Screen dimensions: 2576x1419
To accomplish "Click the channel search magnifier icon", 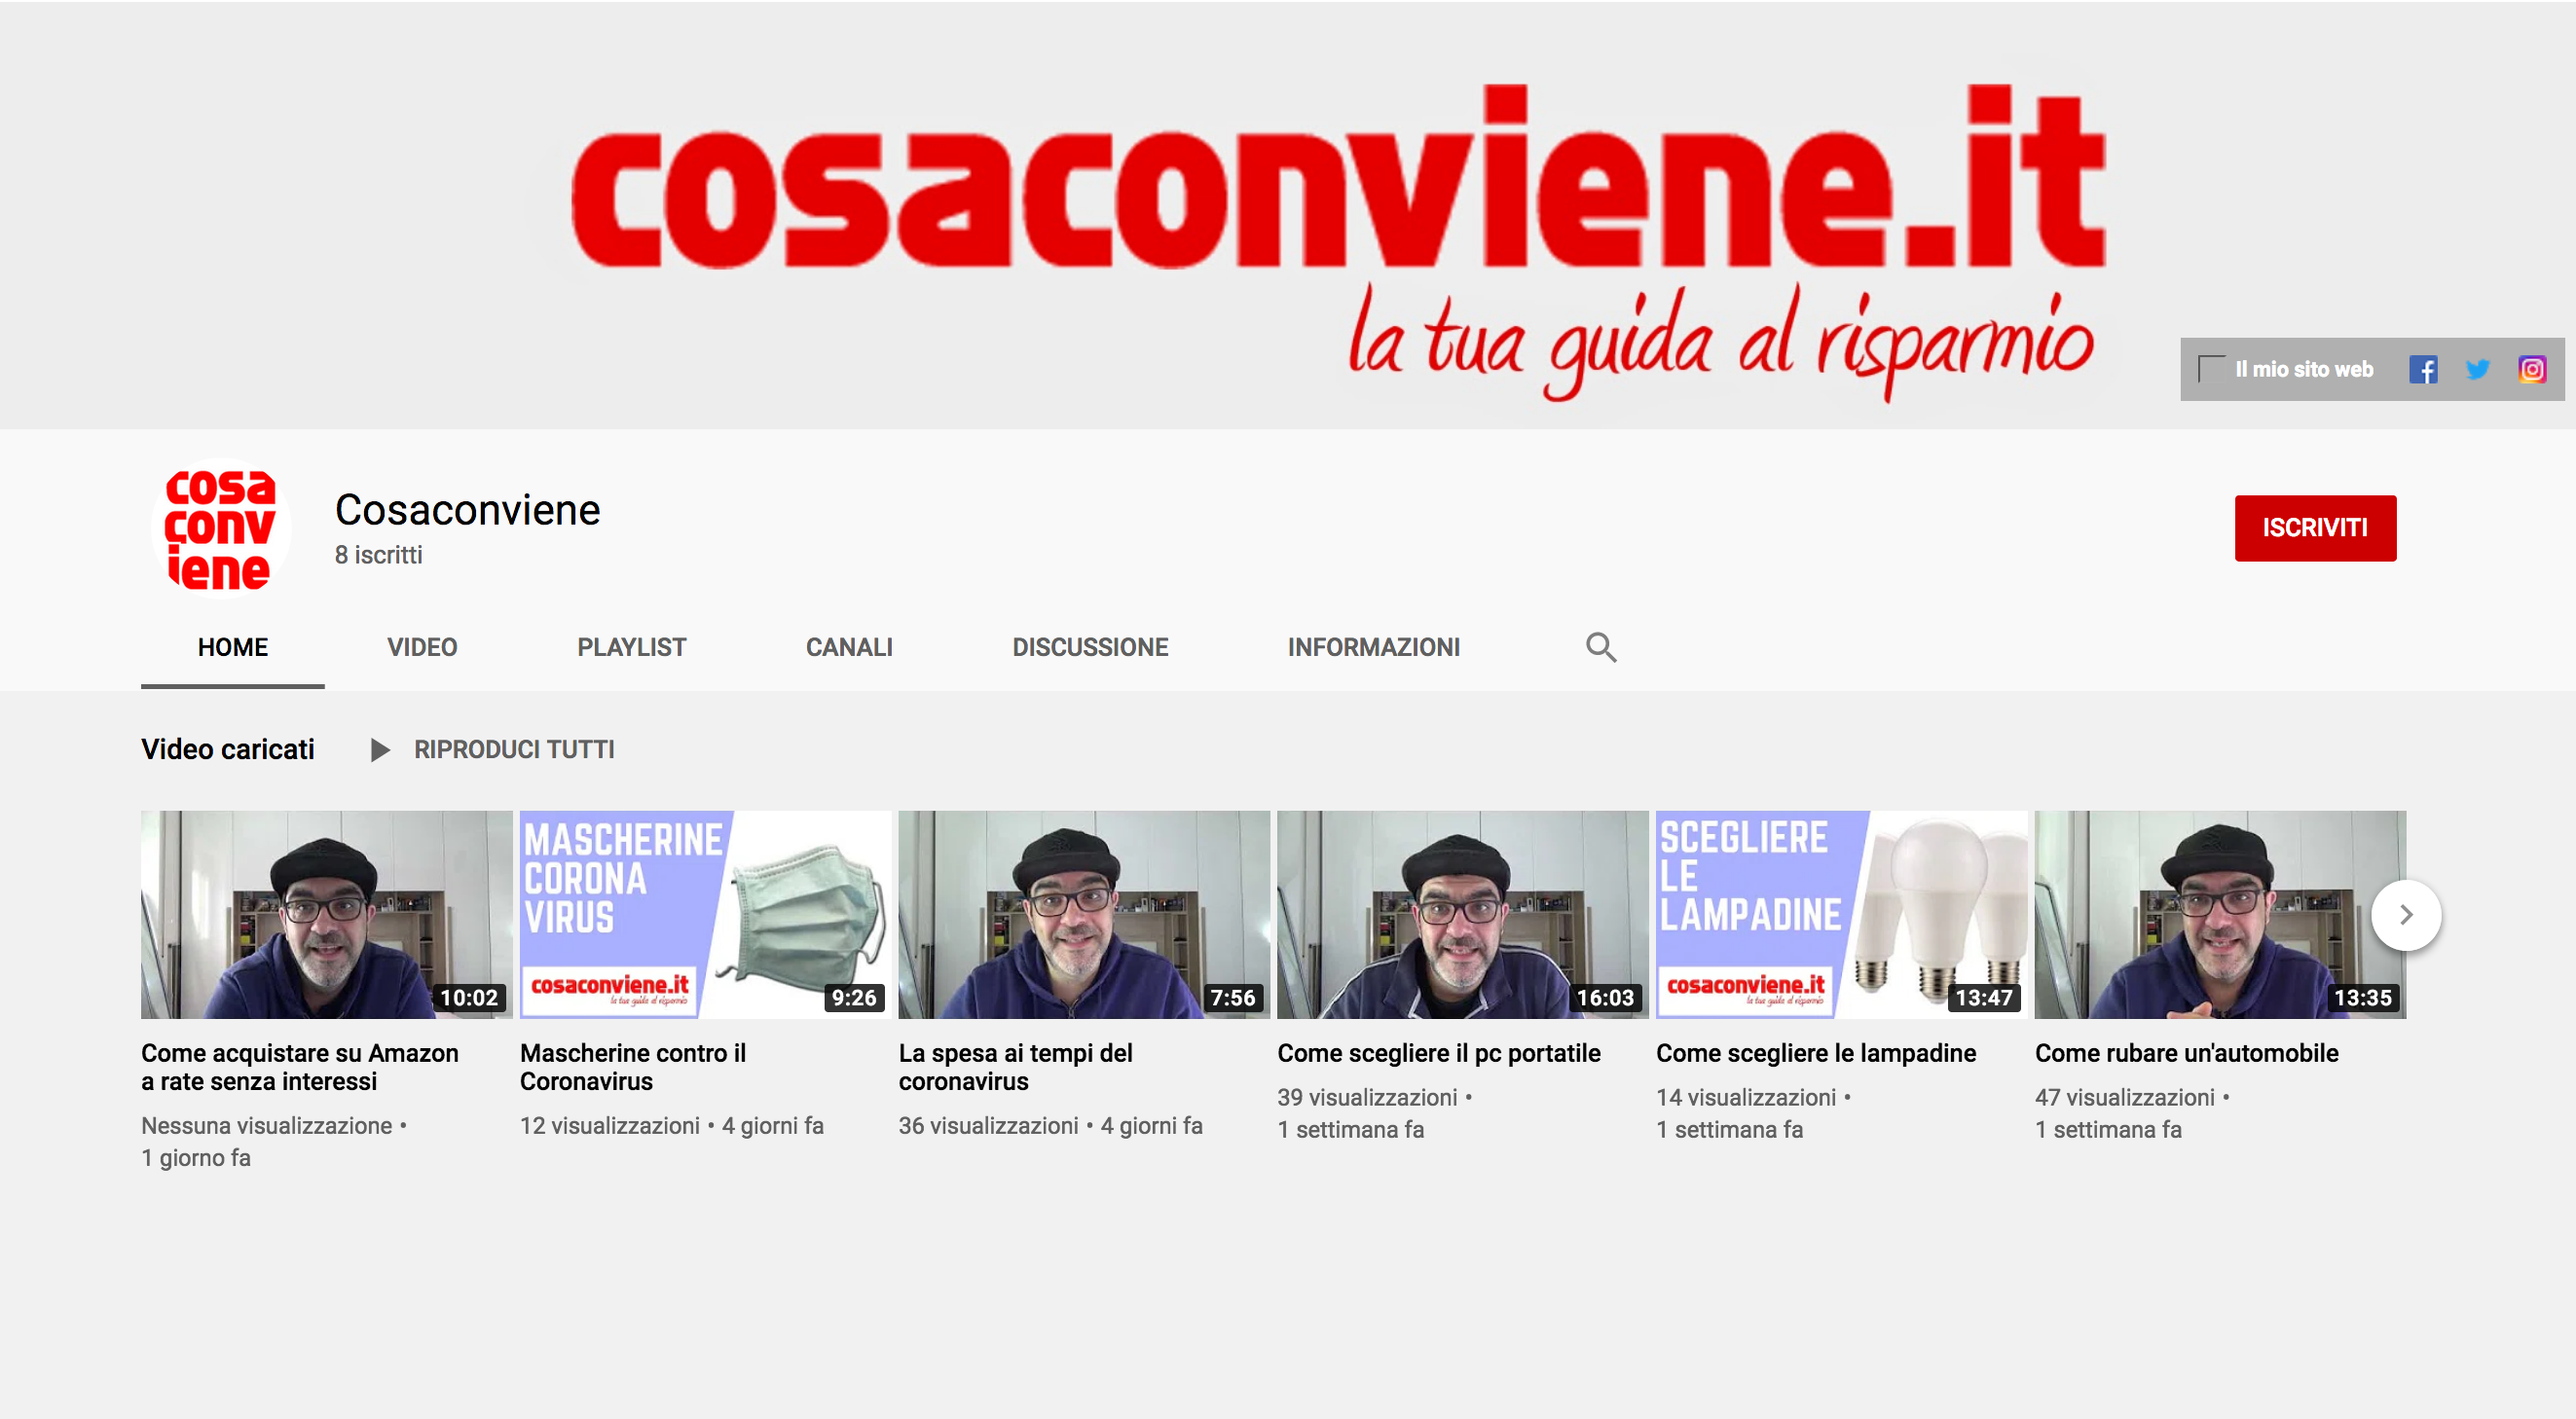I will coord(1600,647).
